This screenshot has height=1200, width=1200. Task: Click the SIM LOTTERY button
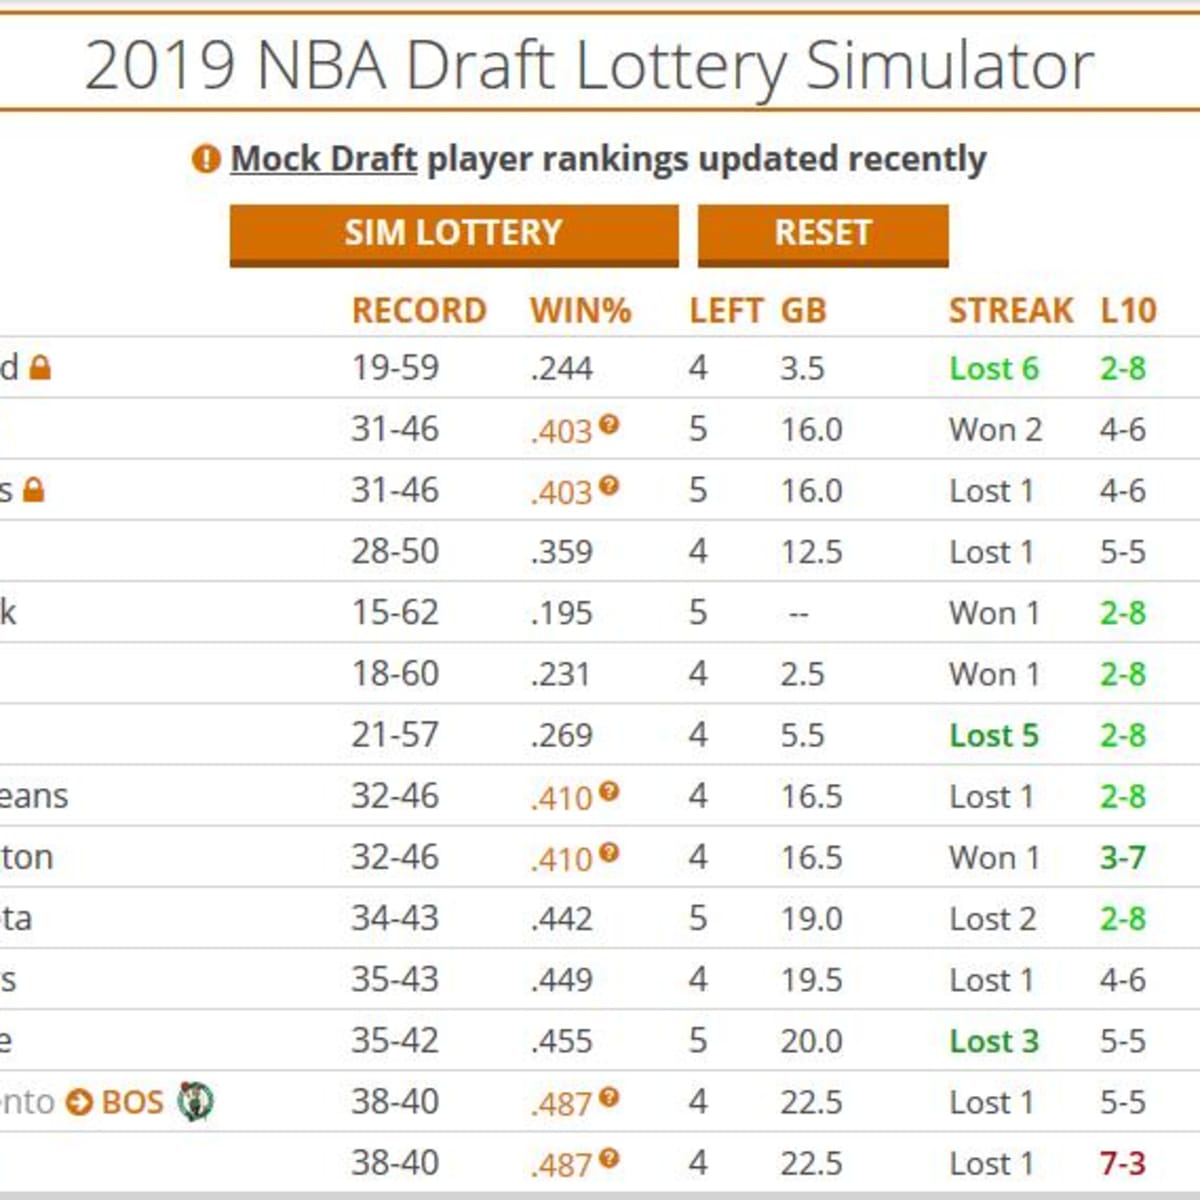pyautogui.click(x=453, y=234)
